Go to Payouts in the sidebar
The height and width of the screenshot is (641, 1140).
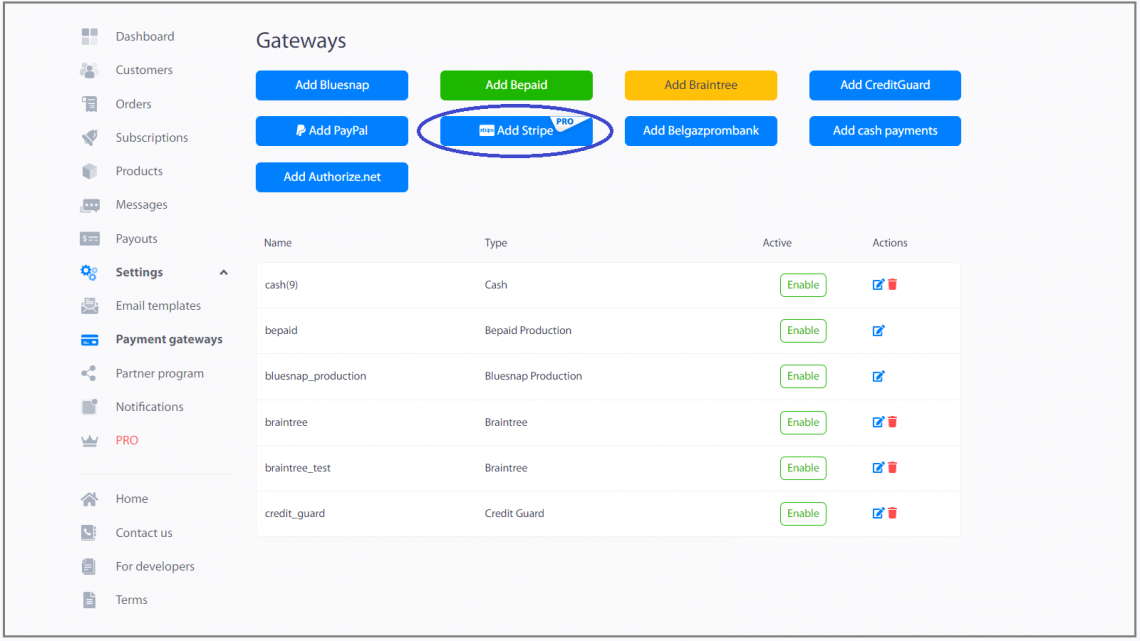tap(136, 238)
